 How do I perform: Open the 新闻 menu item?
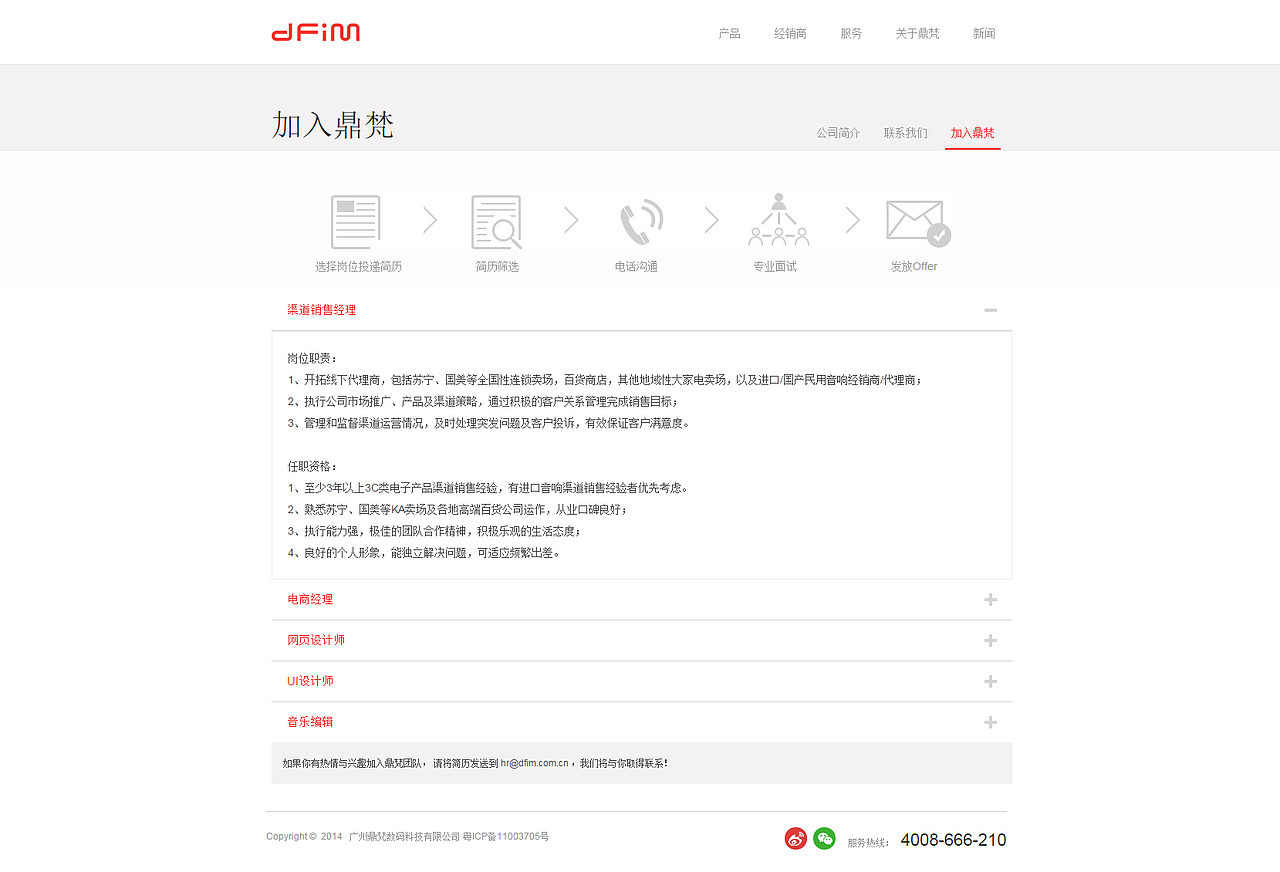tap(984, 33)
